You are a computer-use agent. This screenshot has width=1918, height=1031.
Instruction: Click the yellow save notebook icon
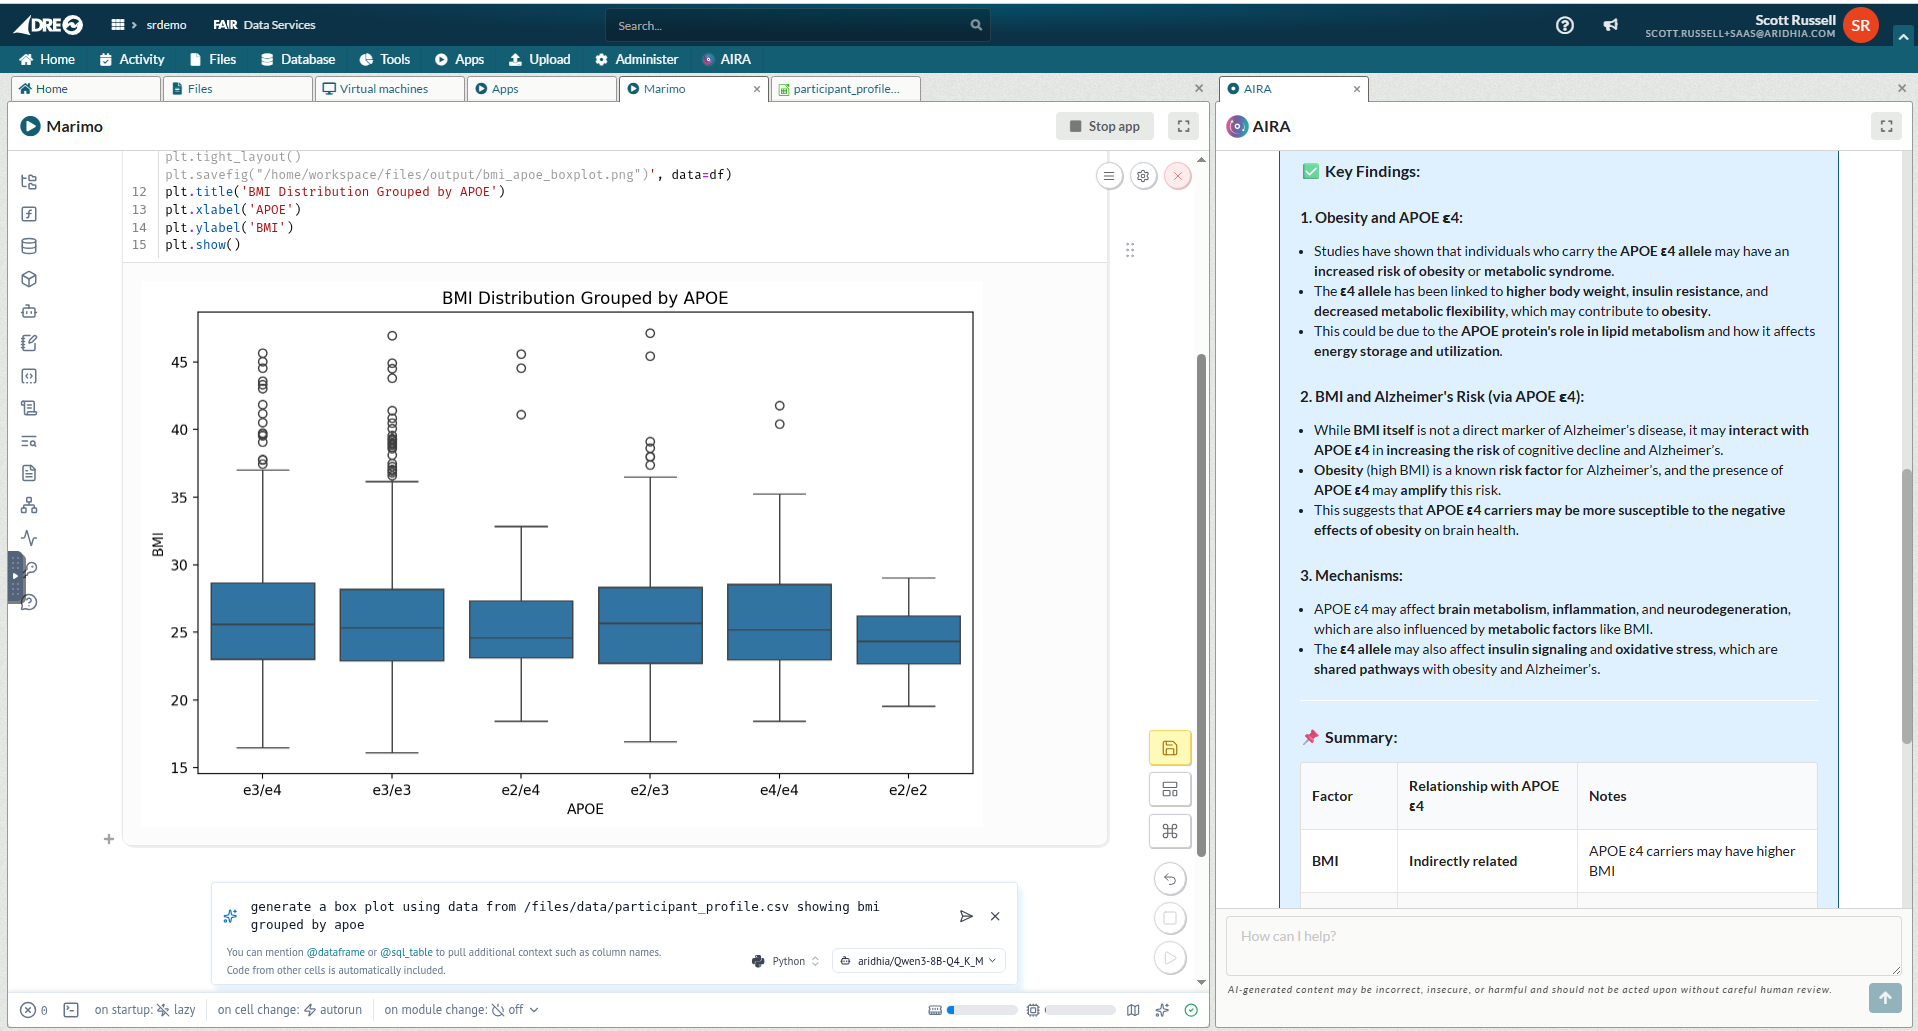1169,748
